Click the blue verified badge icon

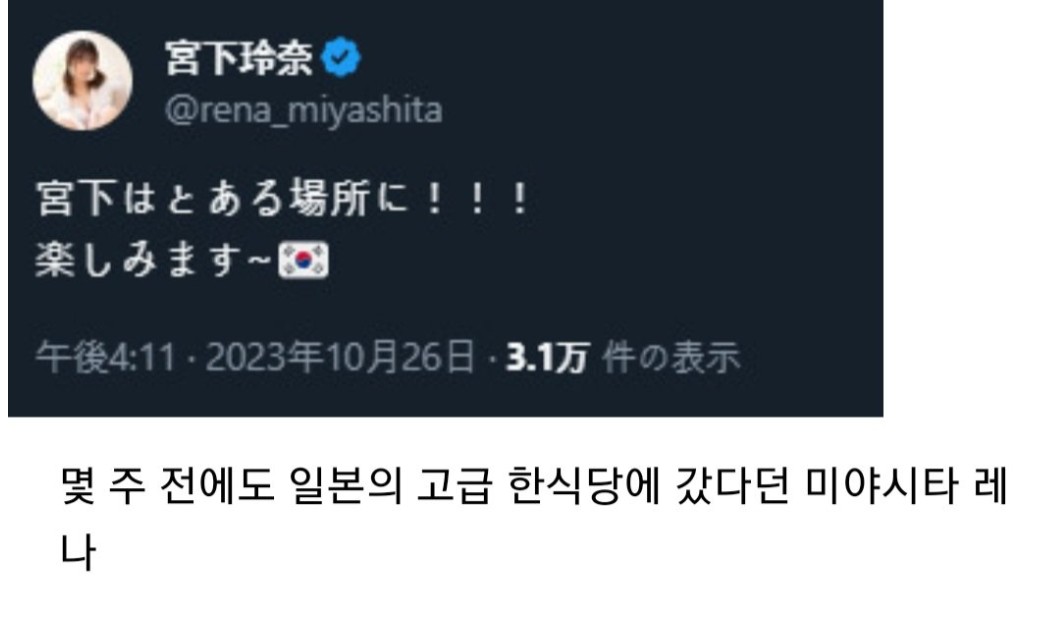pos(341,57)
